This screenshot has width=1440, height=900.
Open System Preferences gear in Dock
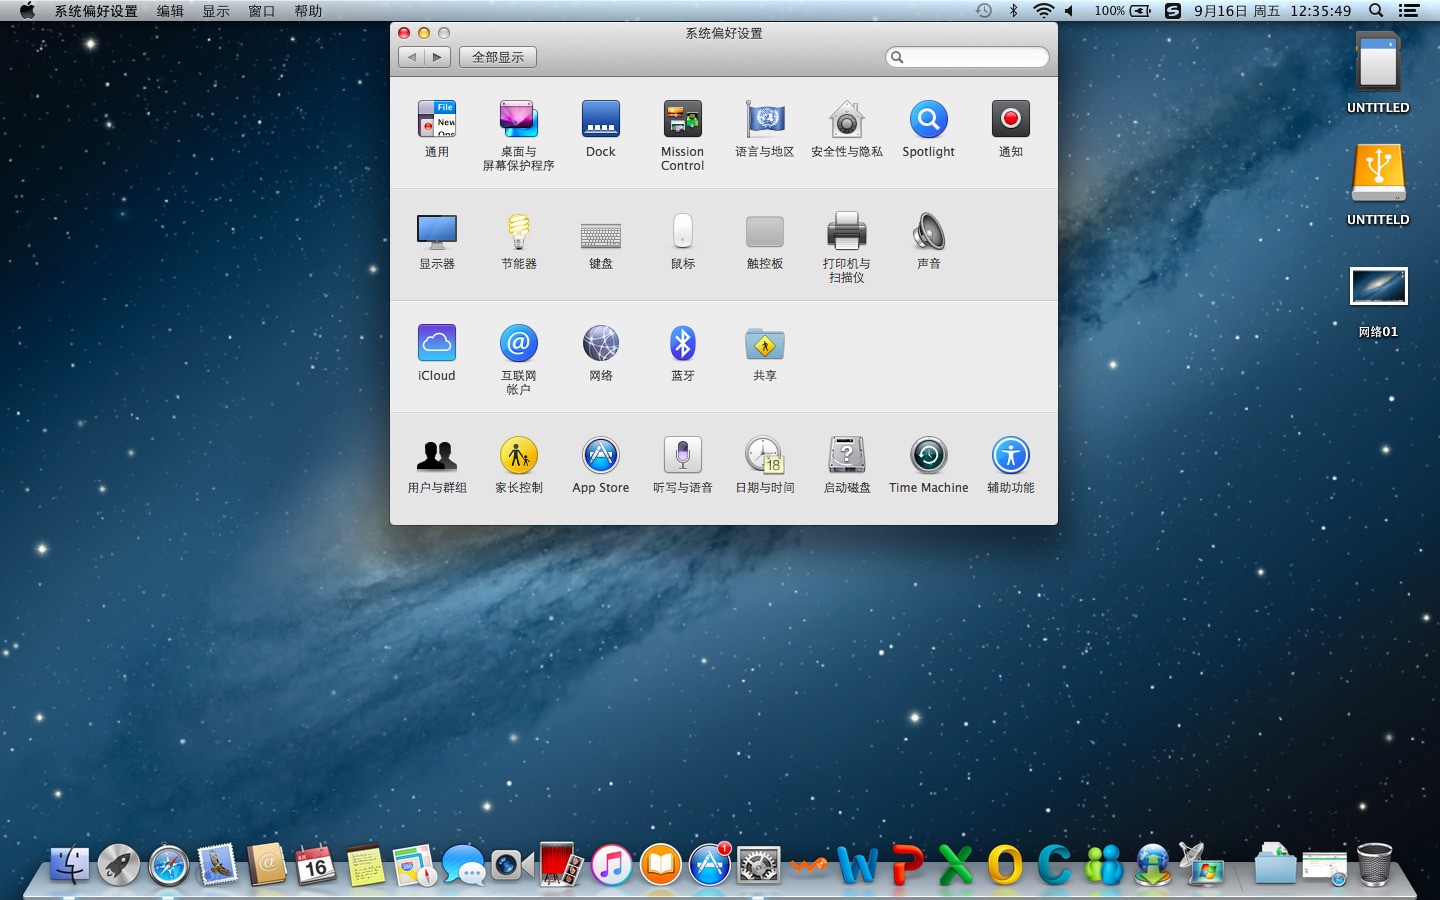pyautogui.click(x=759, y=865)
